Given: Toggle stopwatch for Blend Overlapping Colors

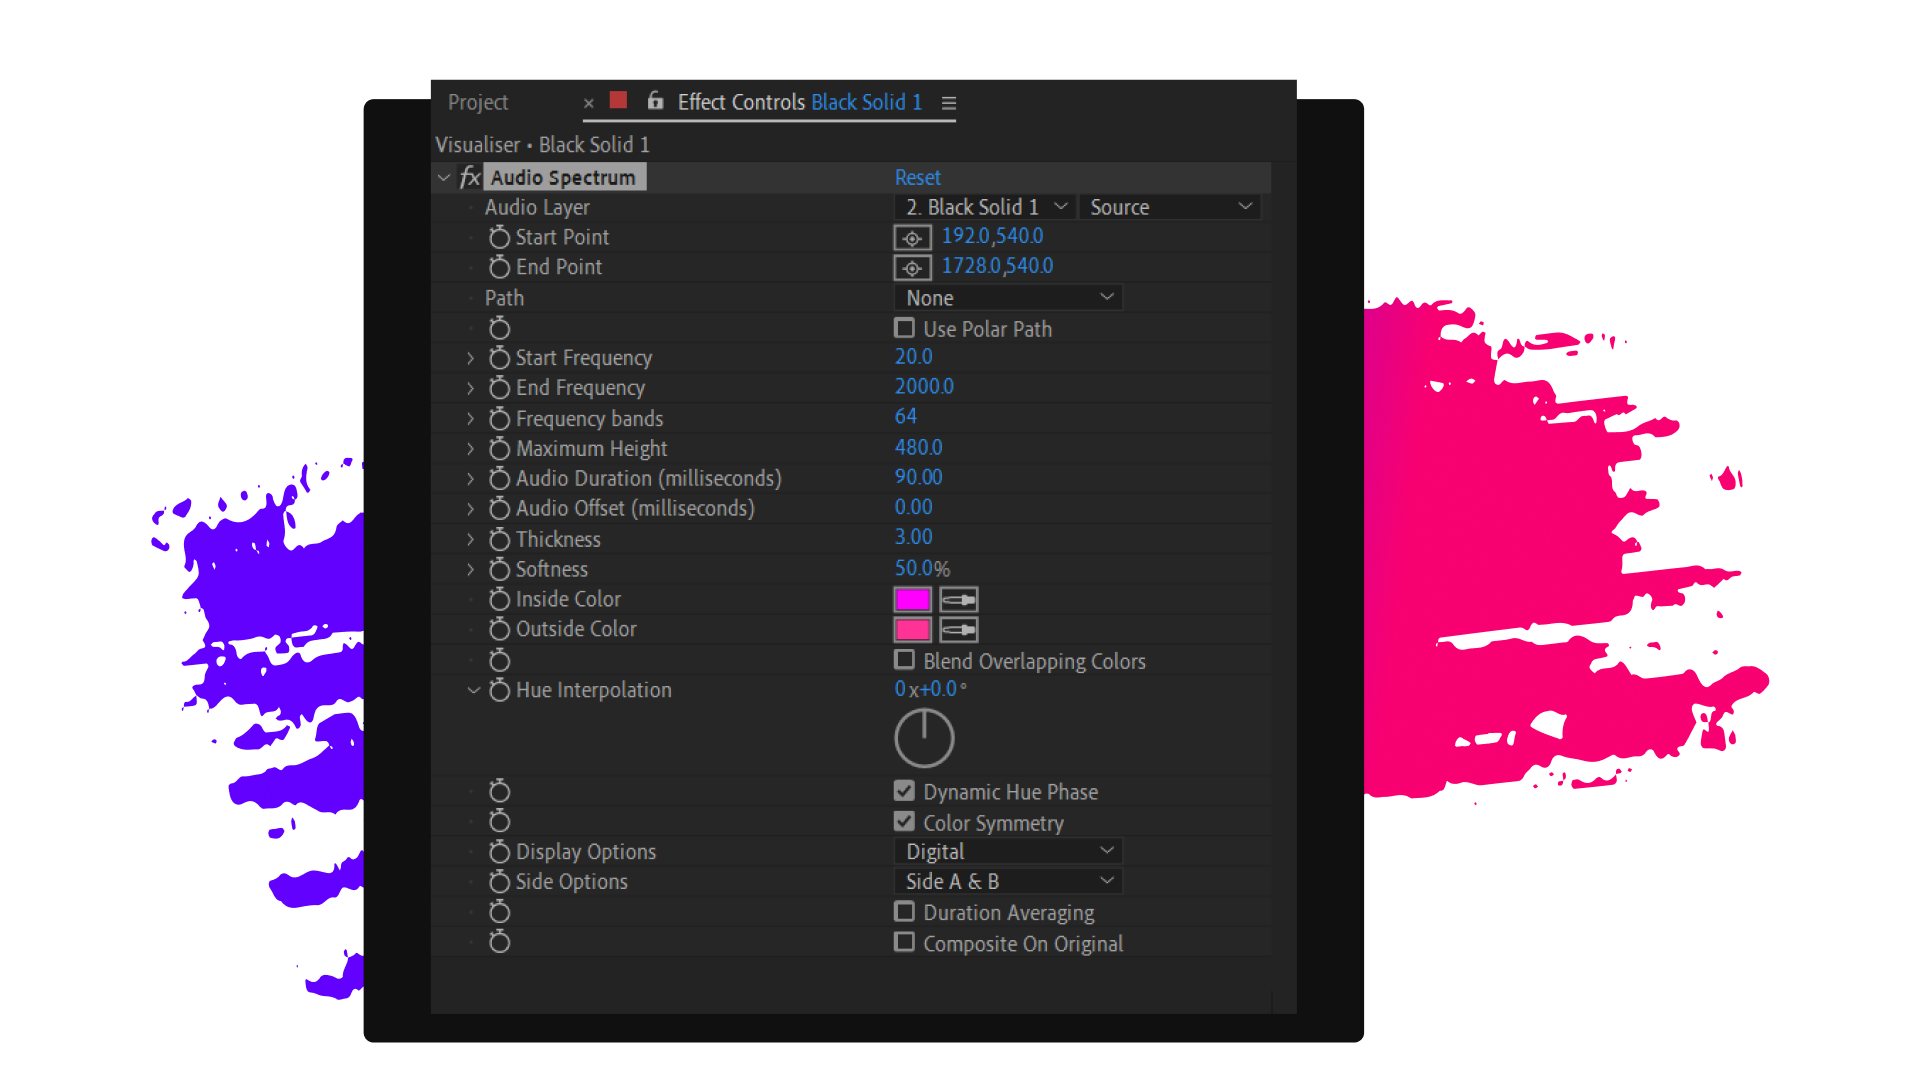Looking at the screenshot, I should tap(499, 660).
